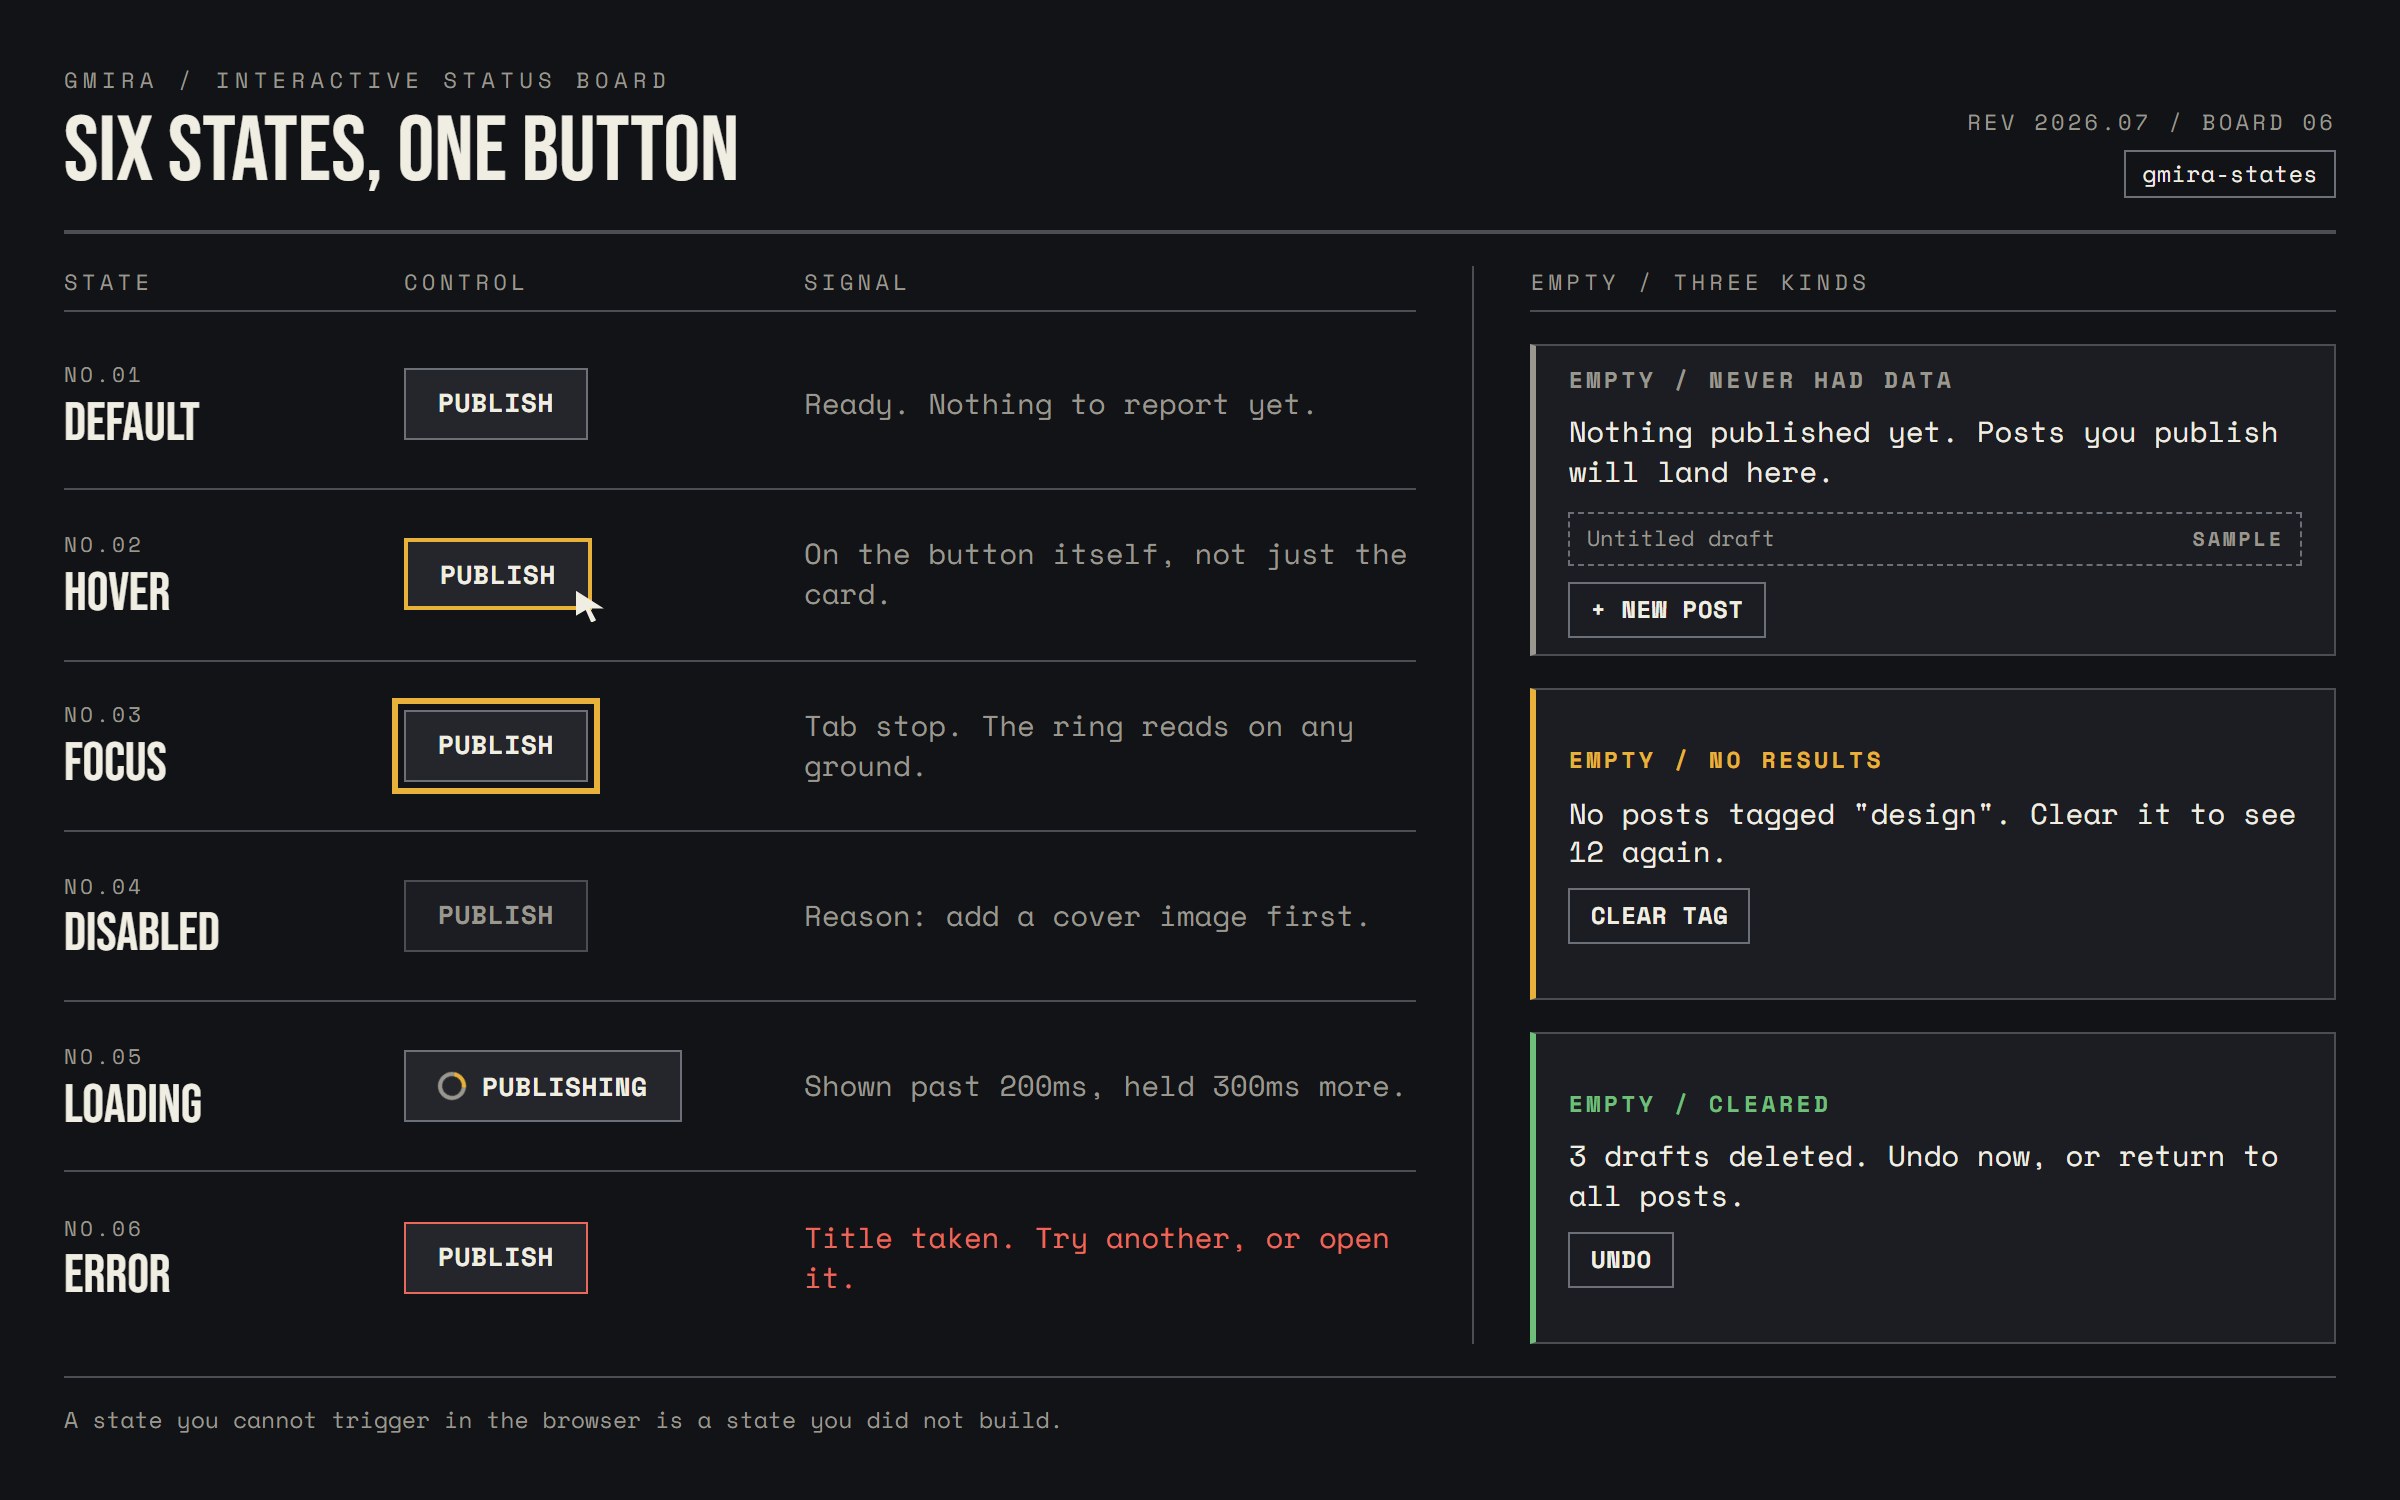This screenshot has height=1500, width=2400.
Task: Select the Untitled draft sample row
Action: coord(1934,539)
